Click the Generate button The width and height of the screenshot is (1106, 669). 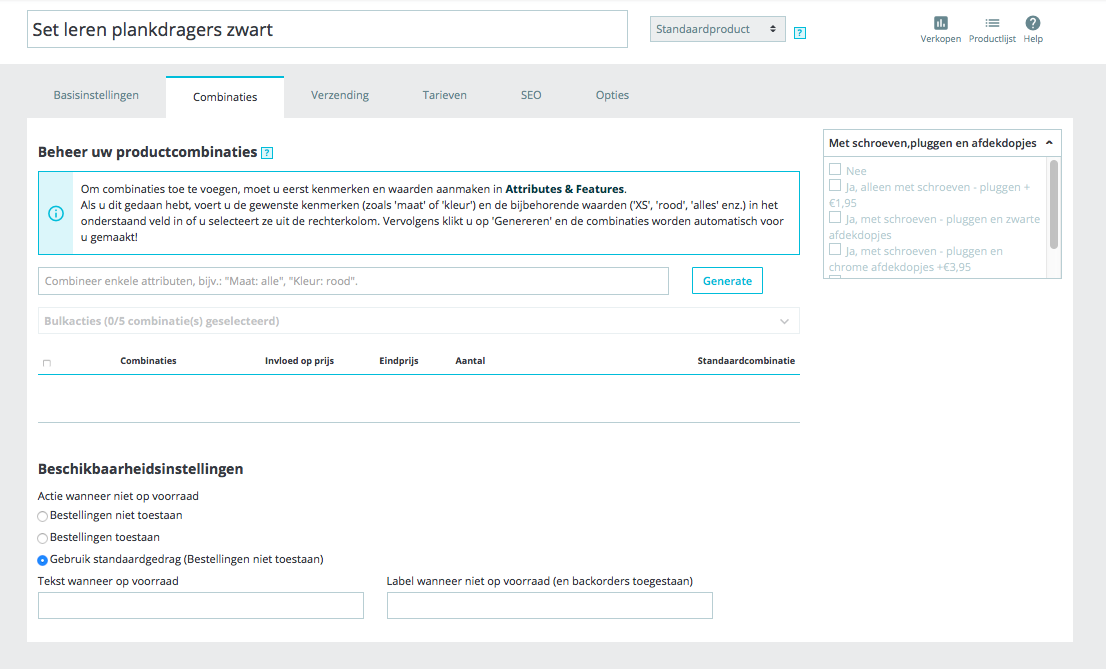(x=727, y=281)
